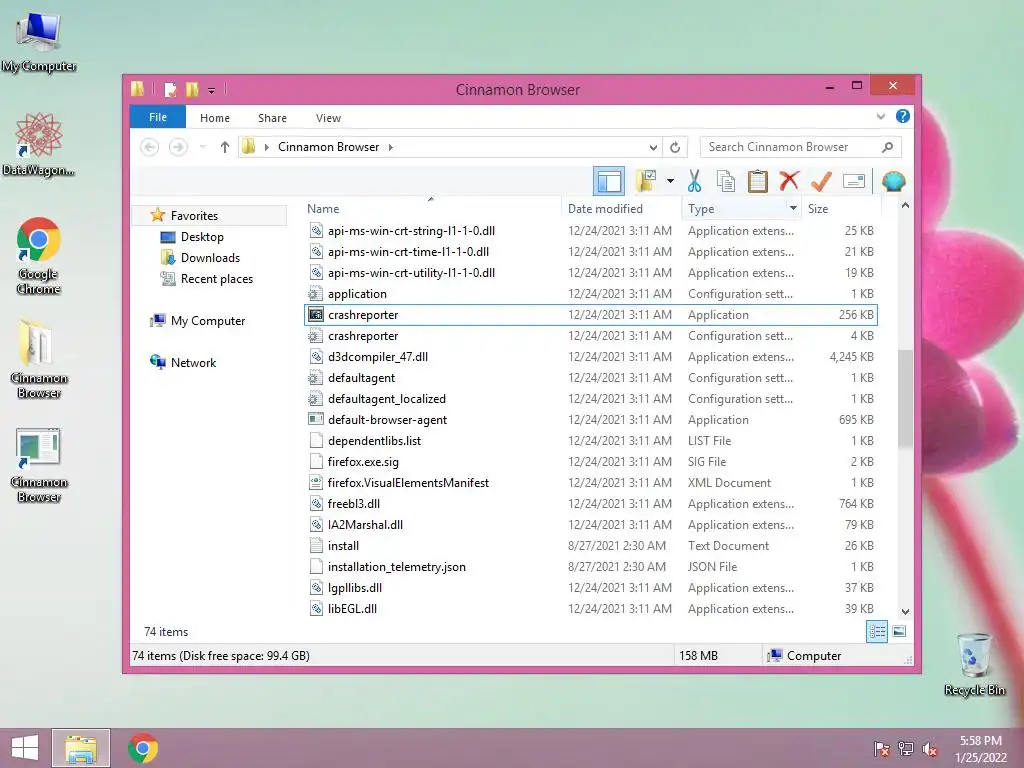Click the folder options toolbar icon
Viewport: 1024px width, 768px height.
click(645, 181)
